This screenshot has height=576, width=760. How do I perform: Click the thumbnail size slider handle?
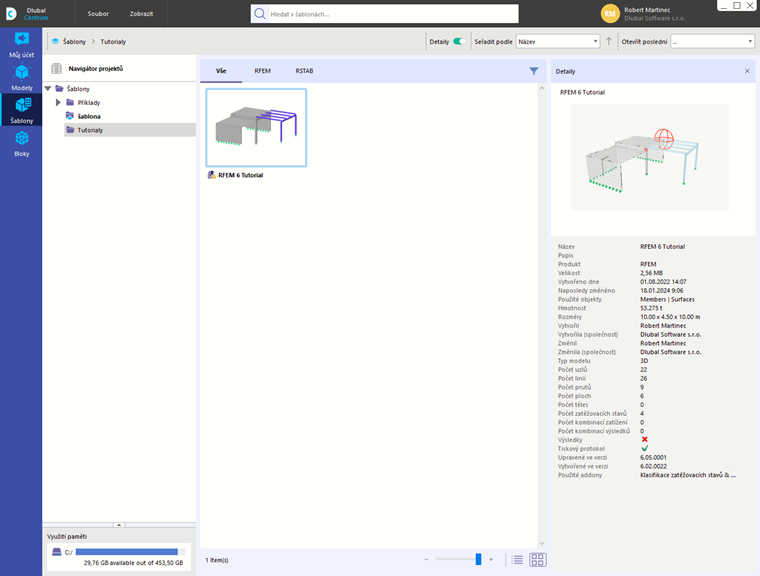click(x=478, y=560)
